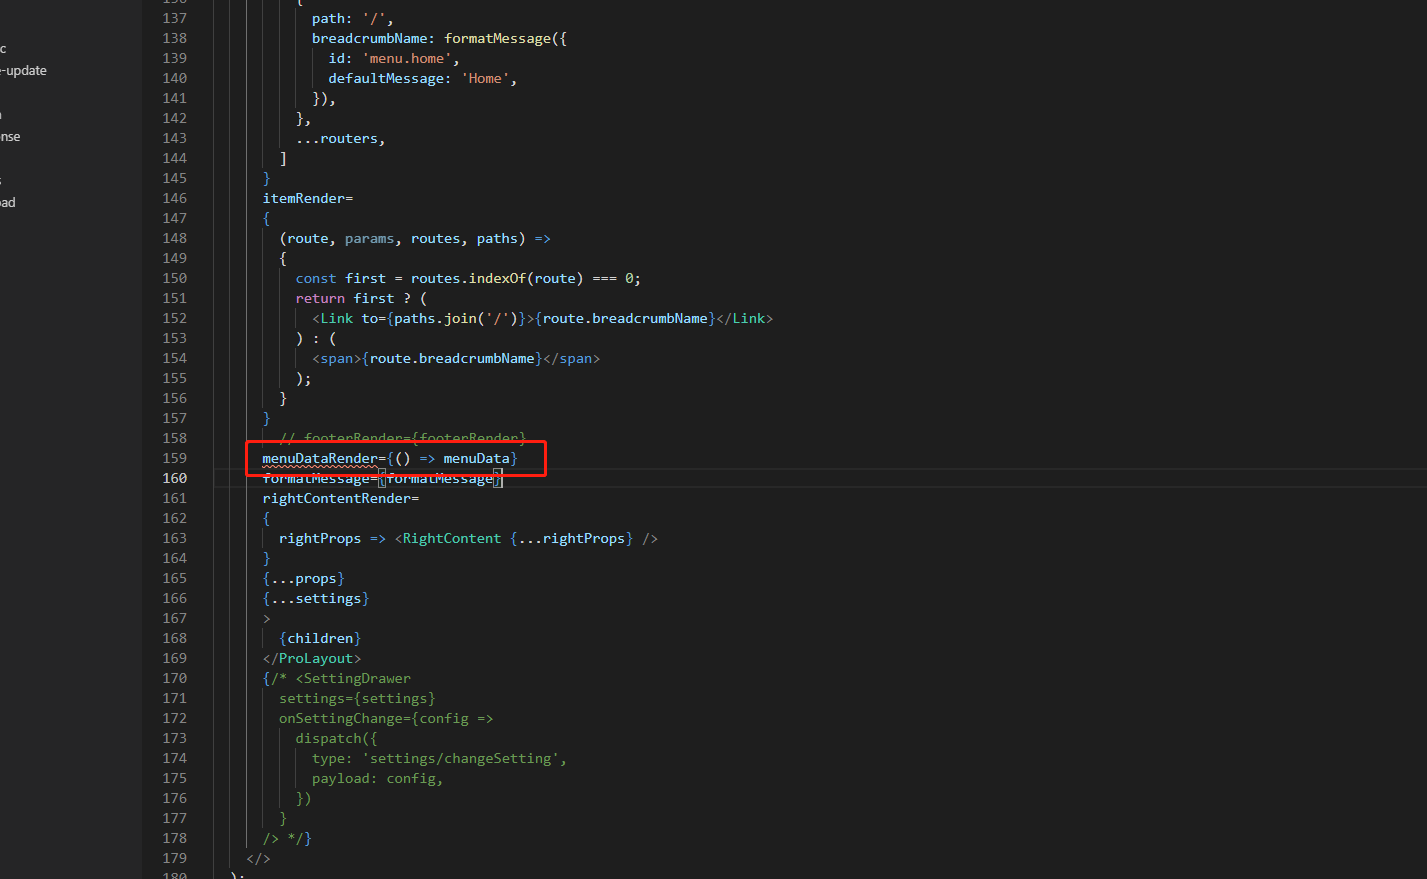Click the closing ProLayout tag
The width and height of the screenshot is (1427, 879).
click(312, 658)
